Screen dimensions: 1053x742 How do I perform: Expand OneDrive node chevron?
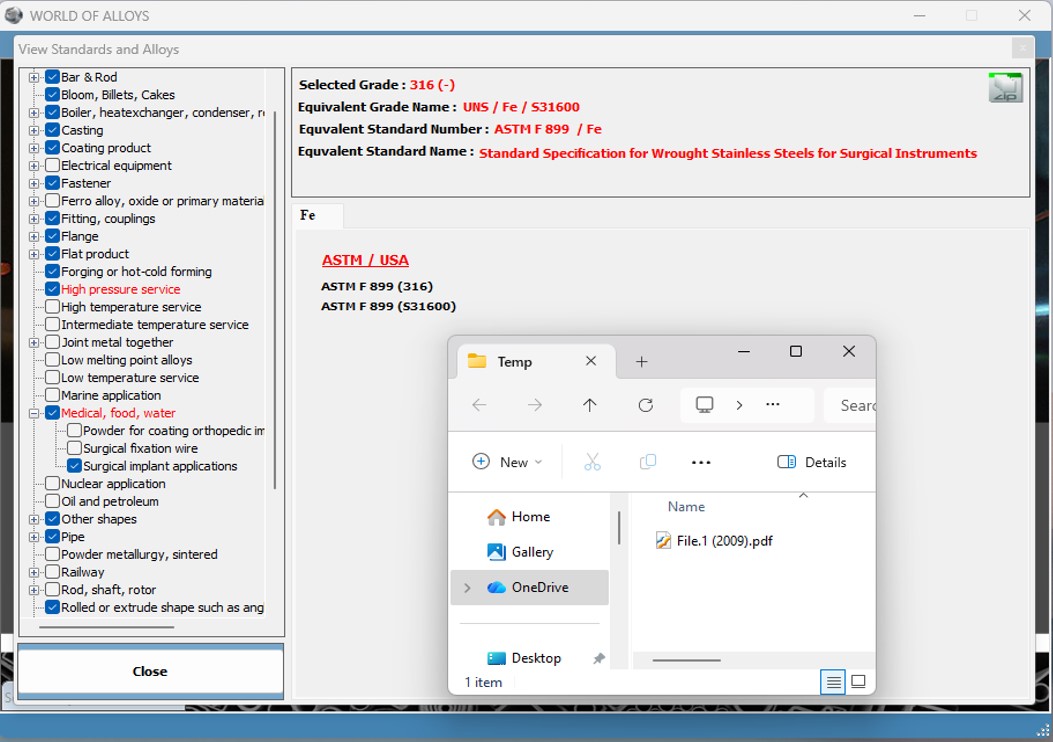[x=467, y=588]
